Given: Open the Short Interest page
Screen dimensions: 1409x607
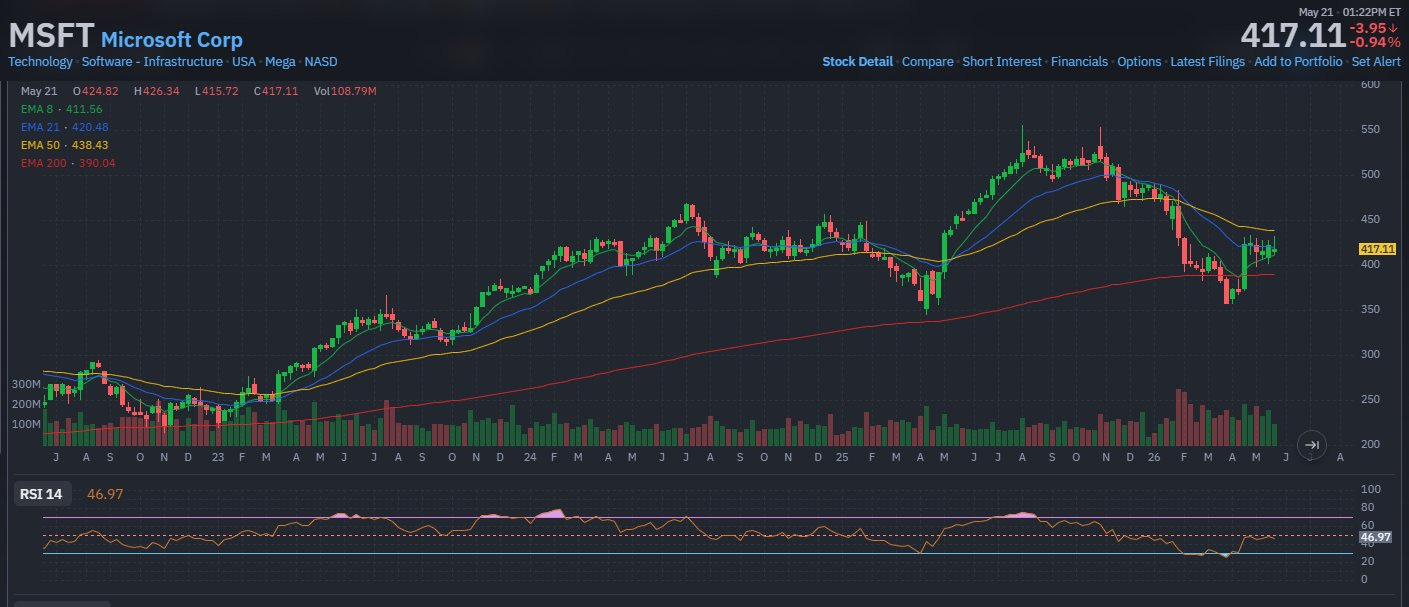Looking at the screenshot, I should tap(1002, 62).
